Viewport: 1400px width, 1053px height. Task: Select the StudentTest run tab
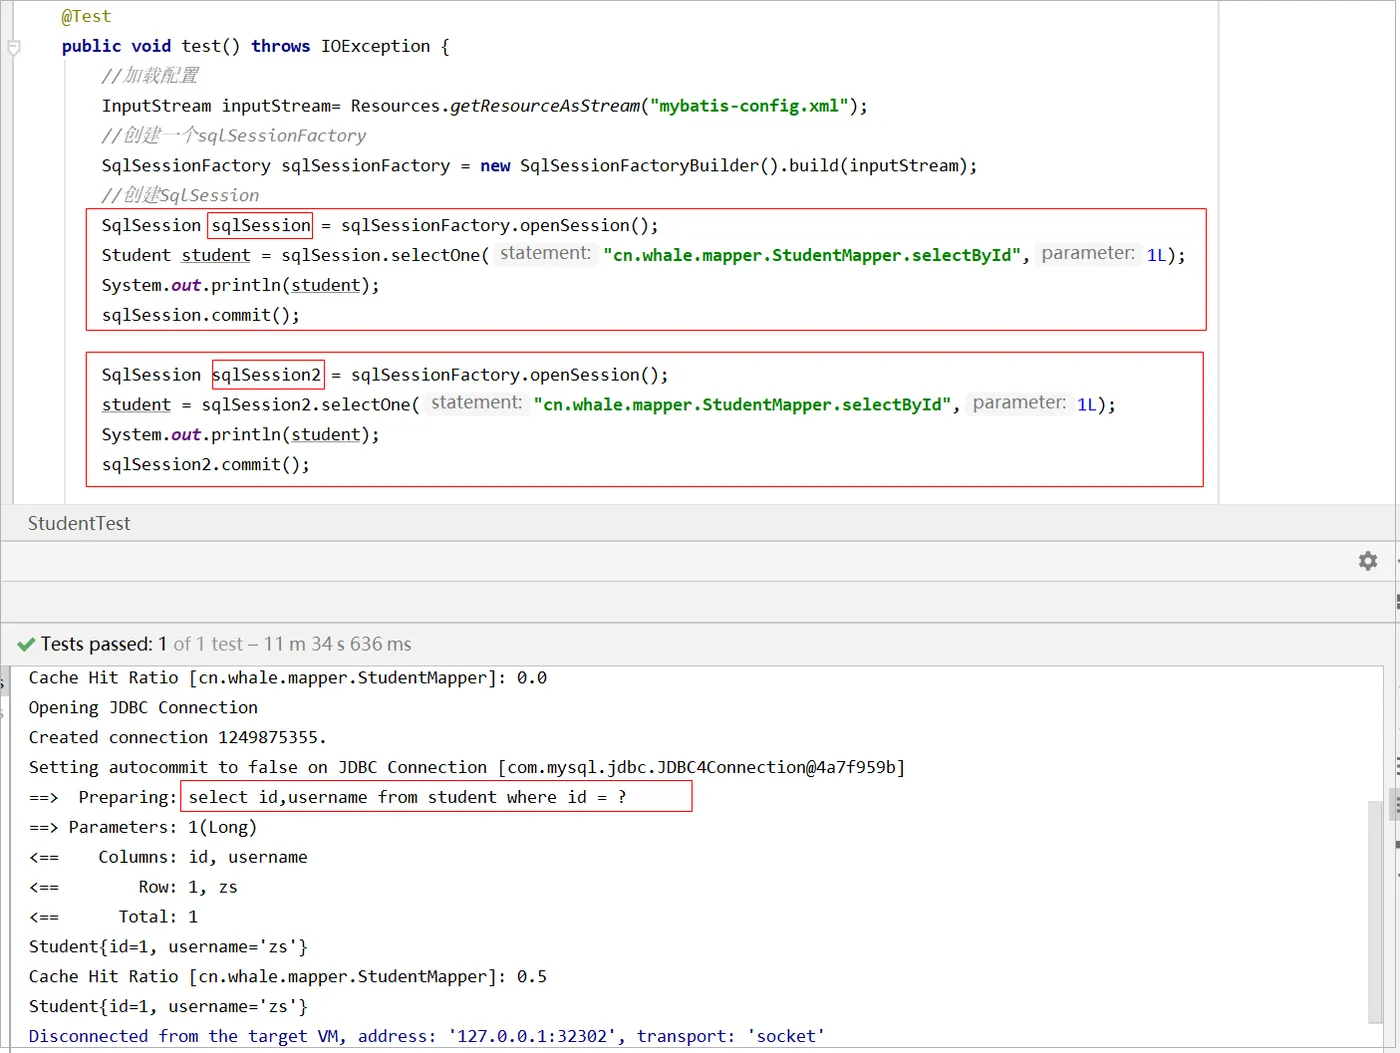[79, 523]
